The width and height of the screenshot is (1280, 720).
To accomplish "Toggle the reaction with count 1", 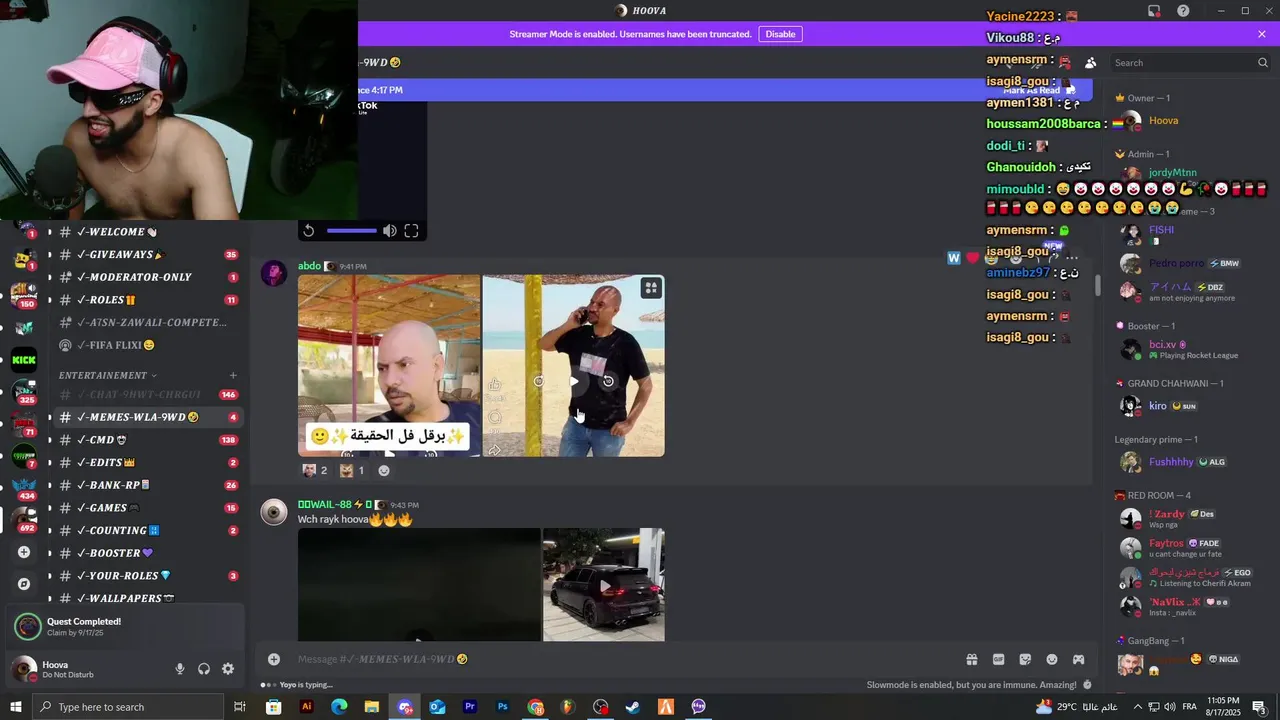I will coord(352,470).
